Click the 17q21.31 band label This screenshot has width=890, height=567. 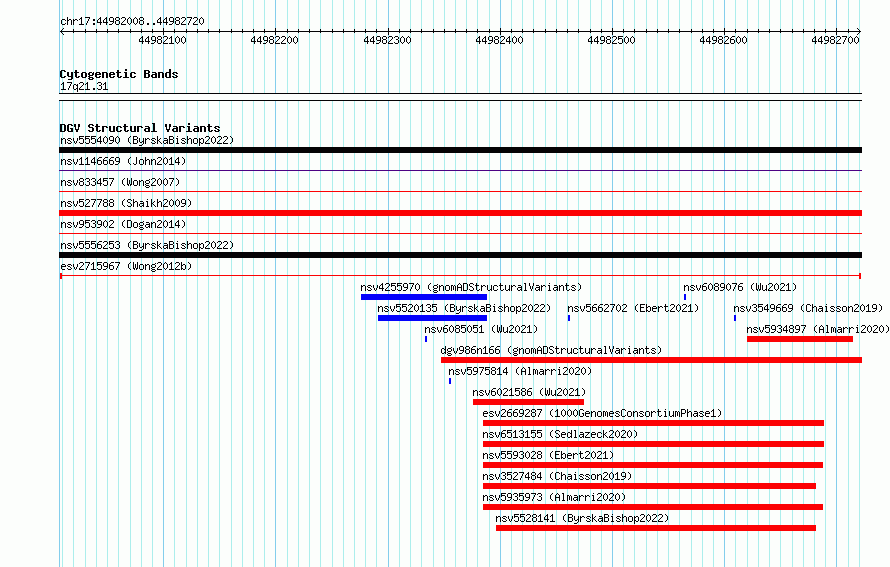point(84,86)
